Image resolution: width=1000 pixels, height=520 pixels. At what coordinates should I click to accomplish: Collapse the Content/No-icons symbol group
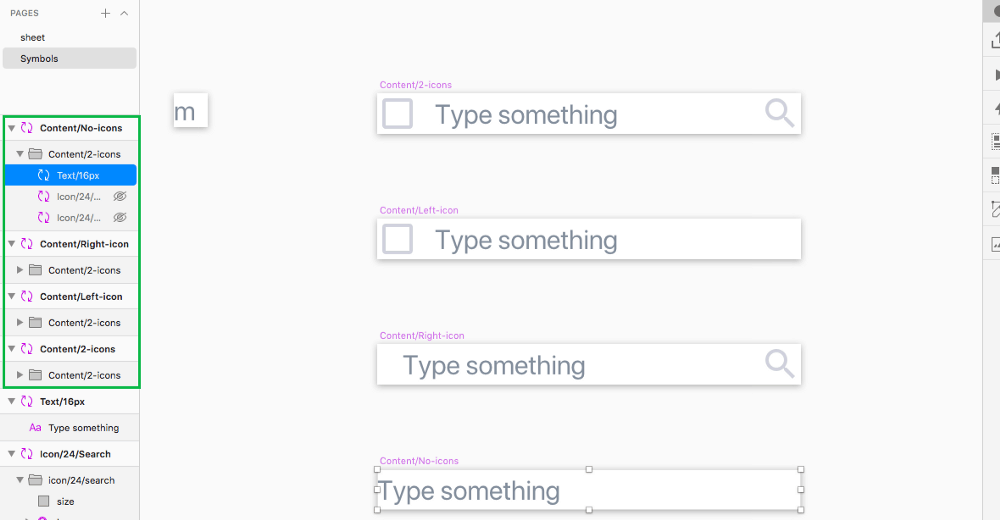coord(11,128)
